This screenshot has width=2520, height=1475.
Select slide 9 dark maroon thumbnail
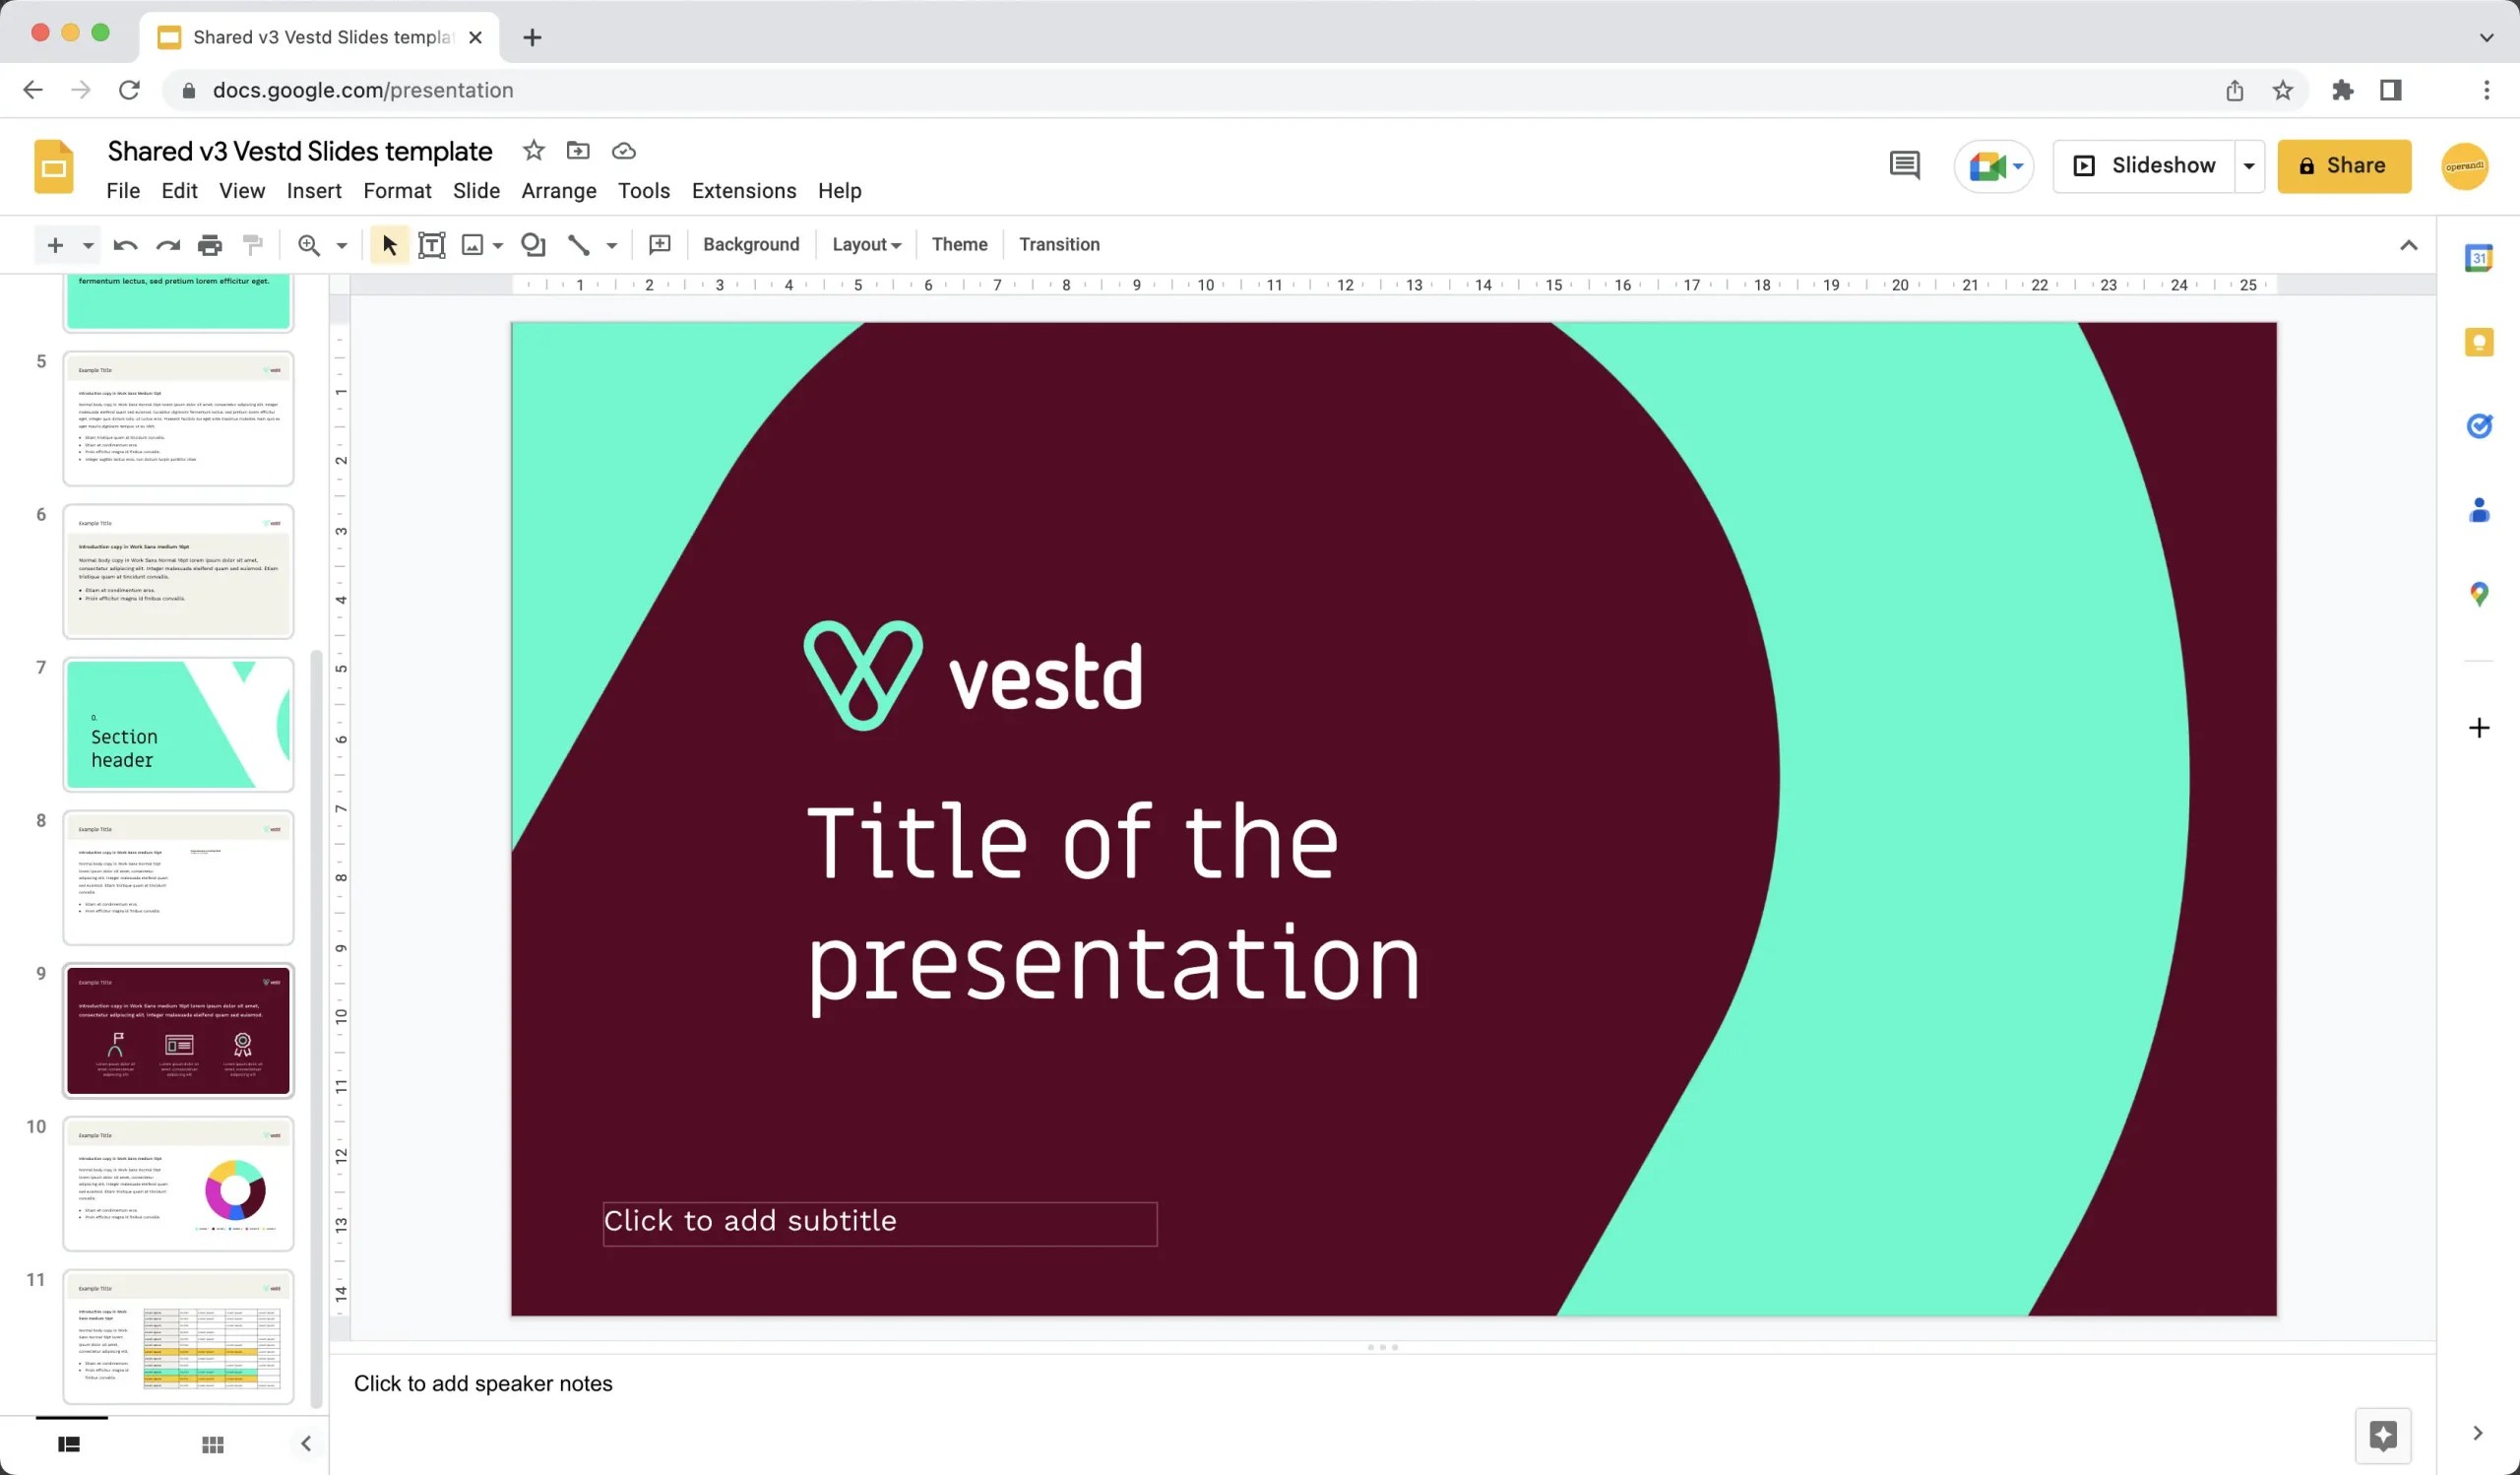pyautogui.click(x=178, y=1030)
